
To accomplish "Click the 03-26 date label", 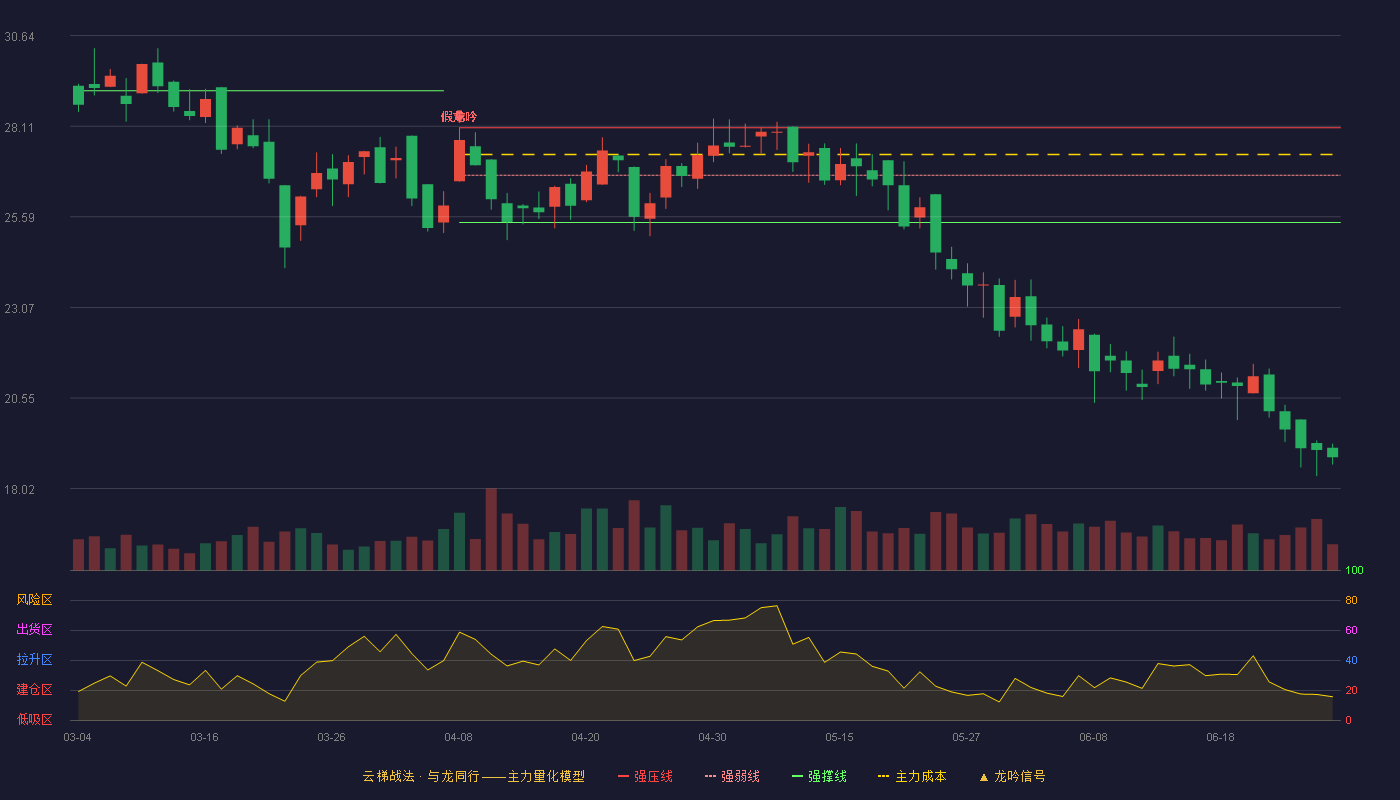I will coord(331,737).
